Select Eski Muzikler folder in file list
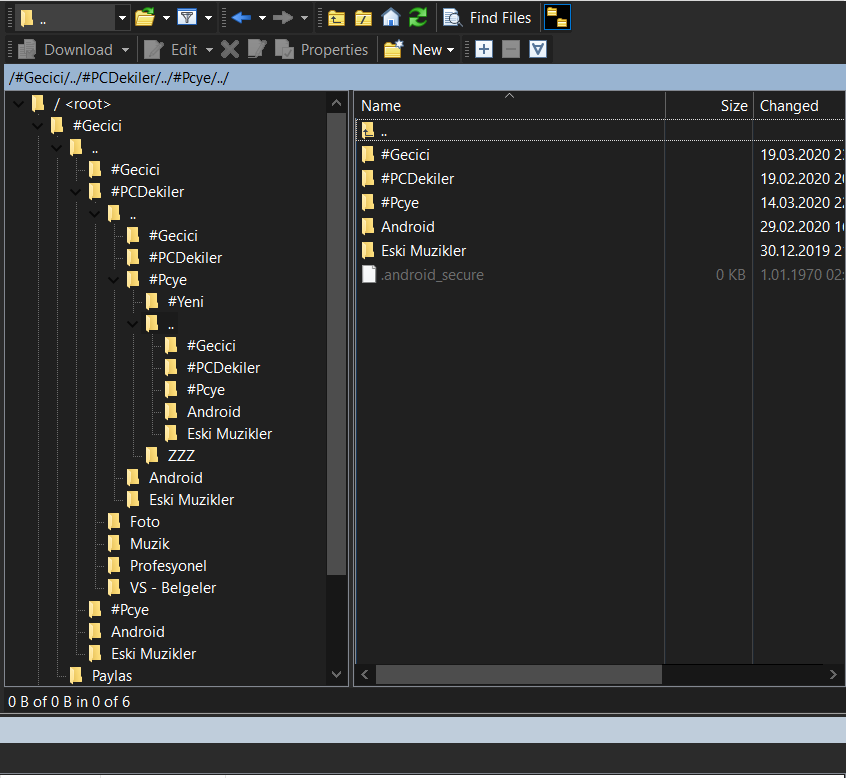The height and width of the screenshot is (778, 846). tap(423, 251)
